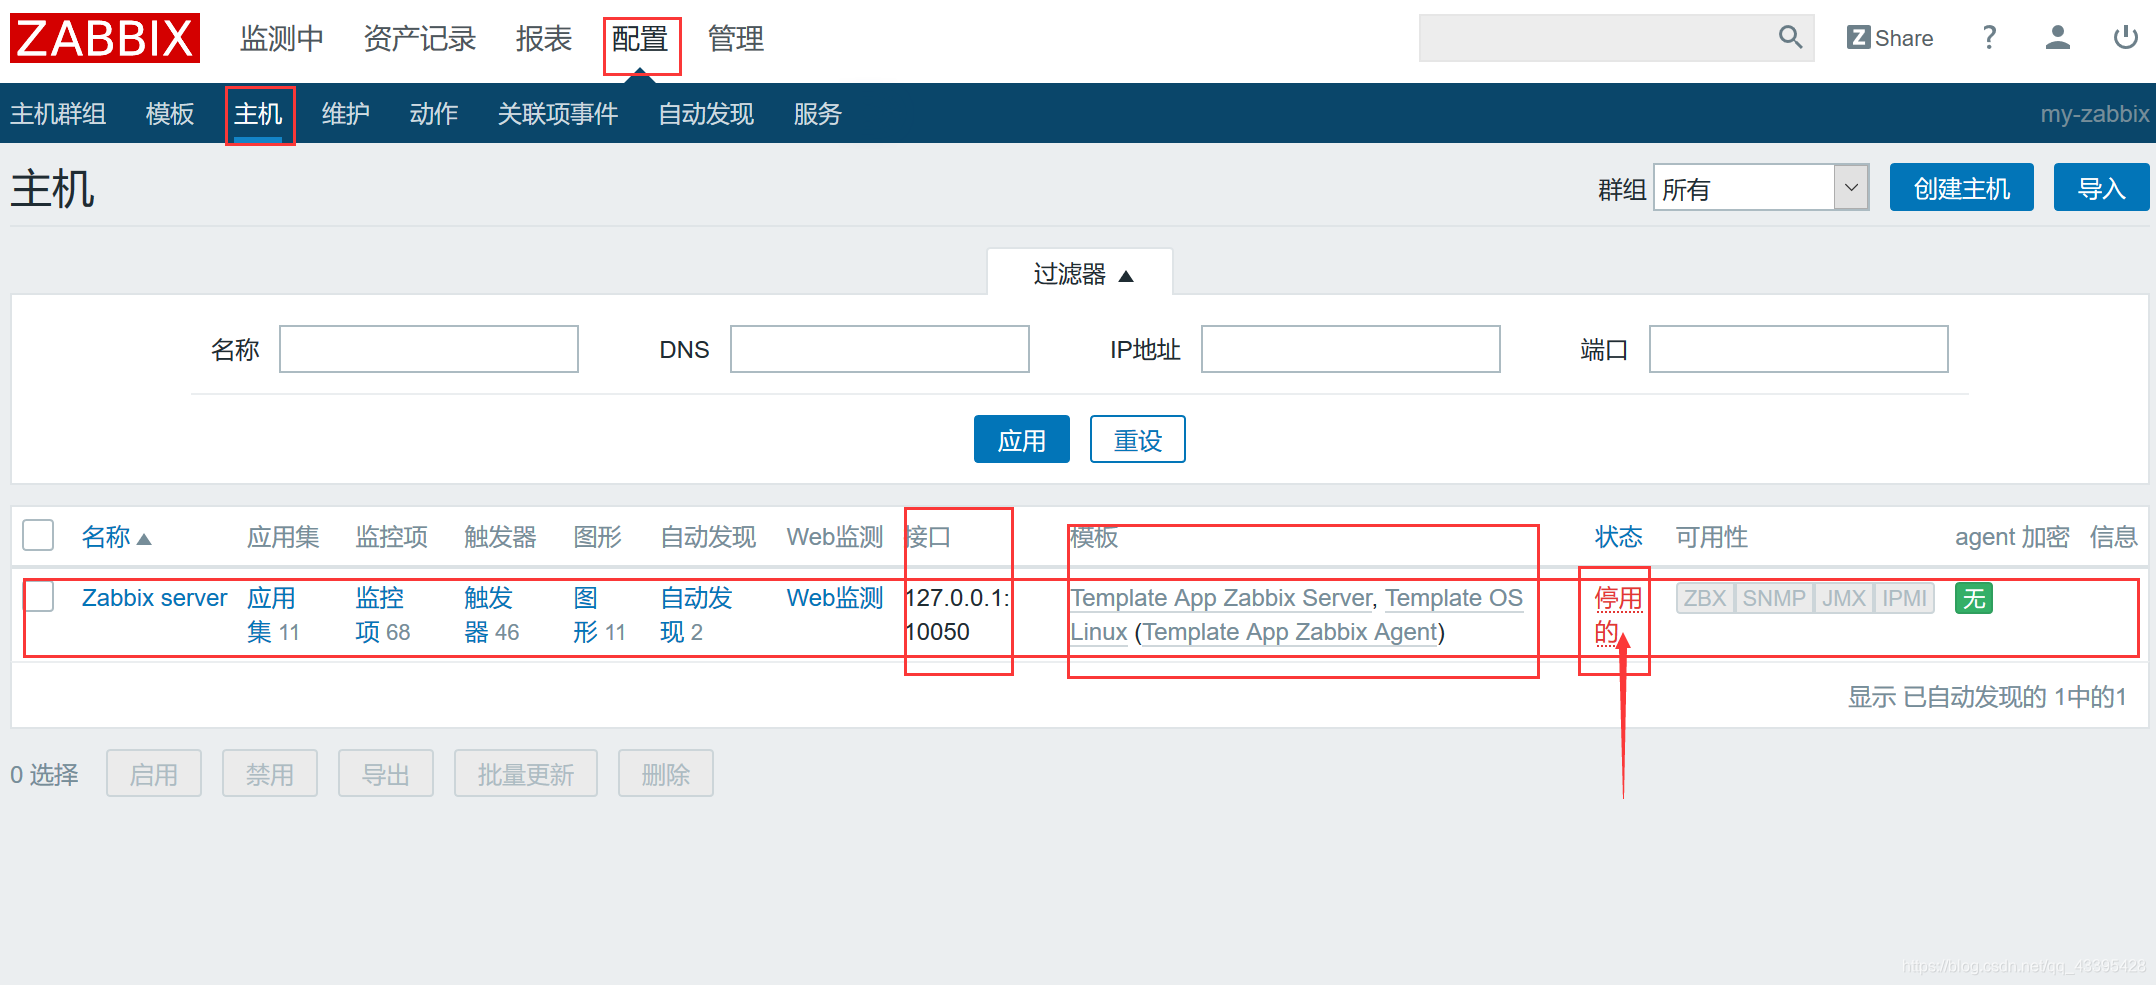Click the IPMI availability indicator
2156x985 pixels.
pyautogui.click(x=1904, y=598)
